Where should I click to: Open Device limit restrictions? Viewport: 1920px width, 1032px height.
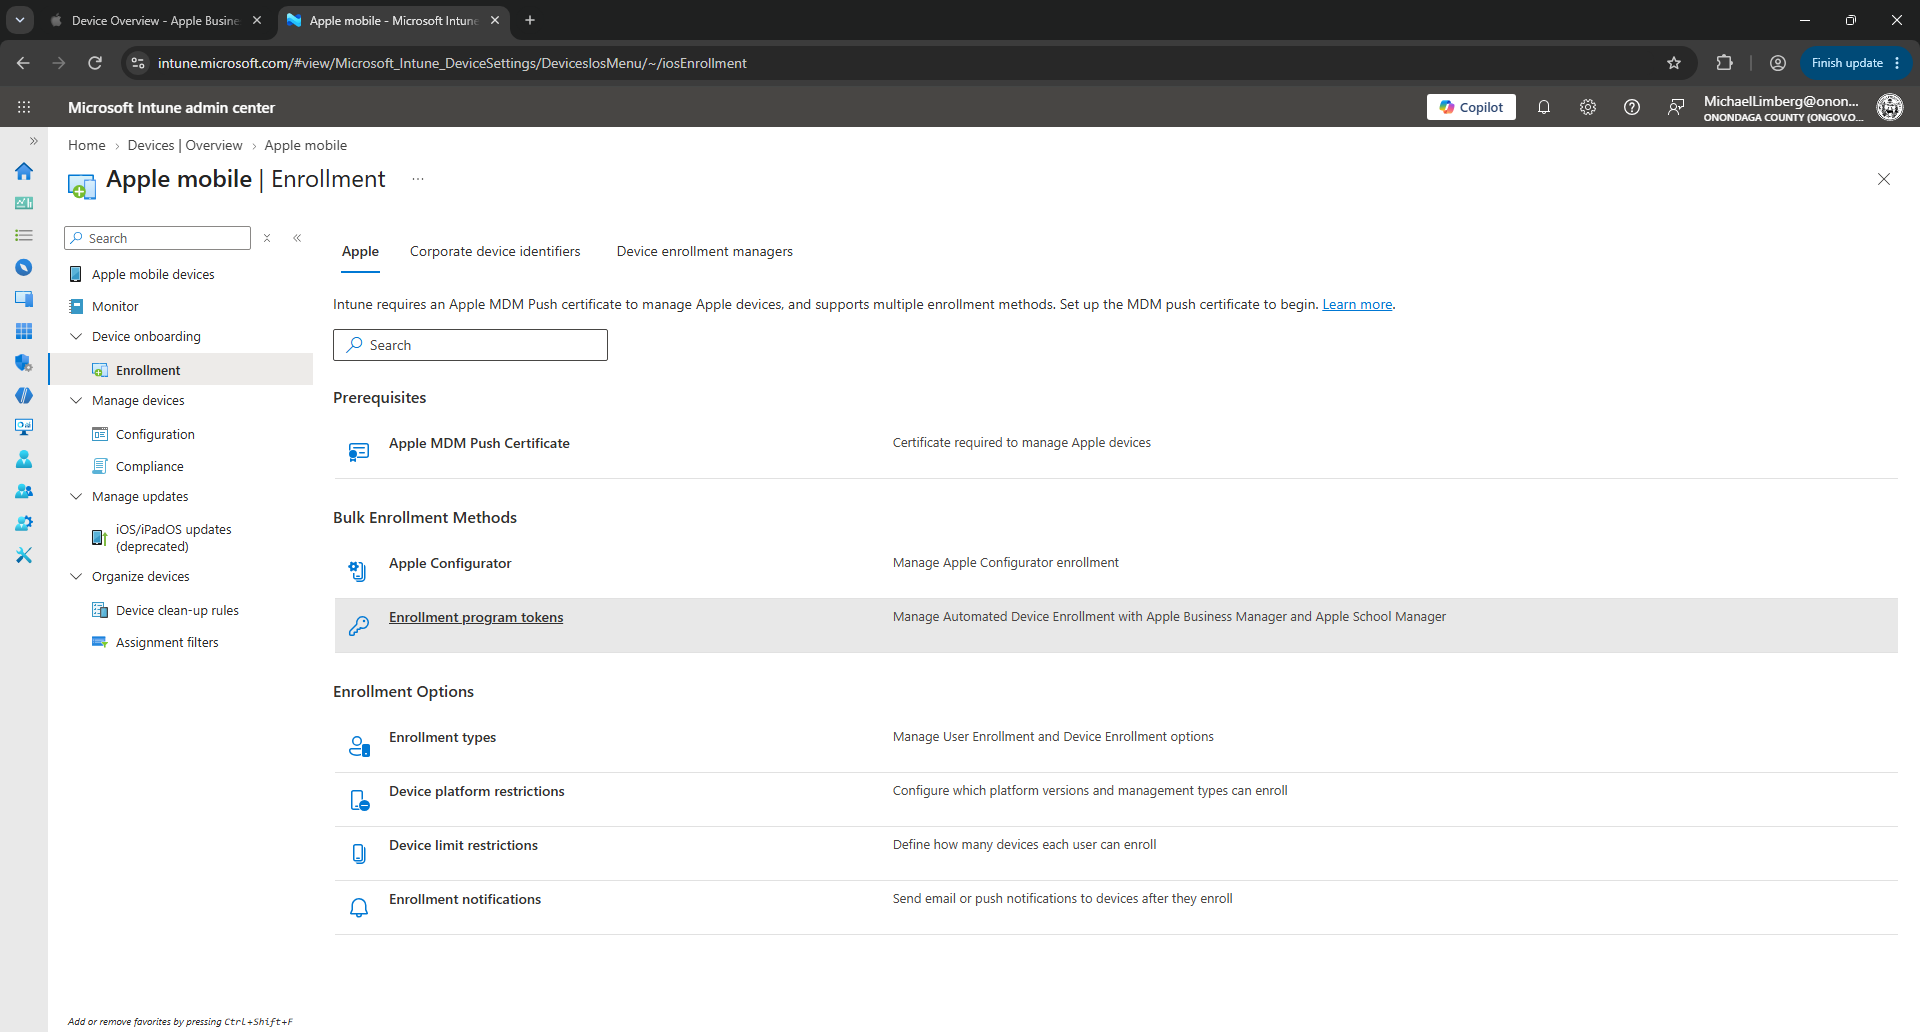coord(463,845)
